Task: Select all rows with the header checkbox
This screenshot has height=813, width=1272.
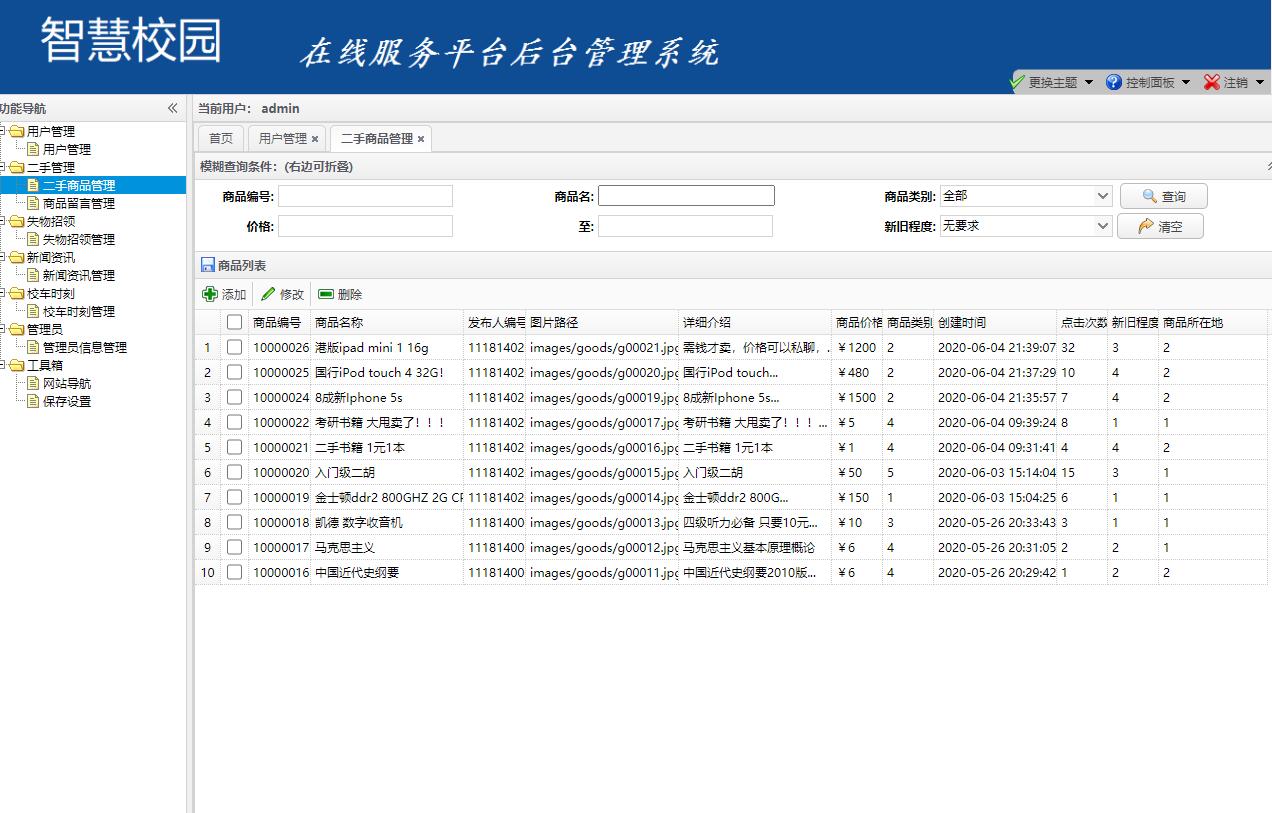Action: tap(236, 322)
